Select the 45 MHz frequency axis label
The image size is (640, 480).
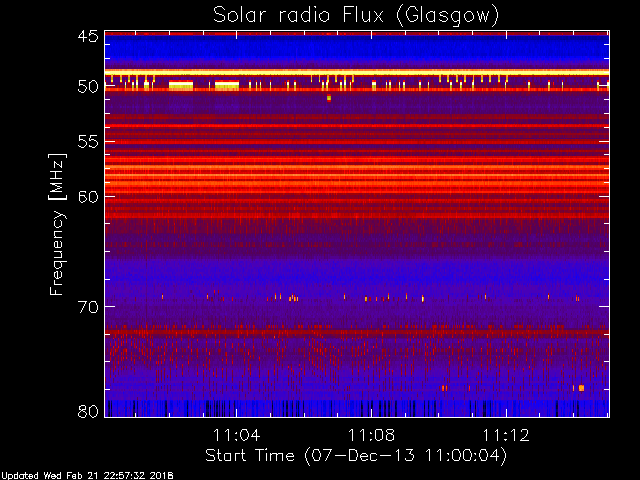[x=88, y=37]
